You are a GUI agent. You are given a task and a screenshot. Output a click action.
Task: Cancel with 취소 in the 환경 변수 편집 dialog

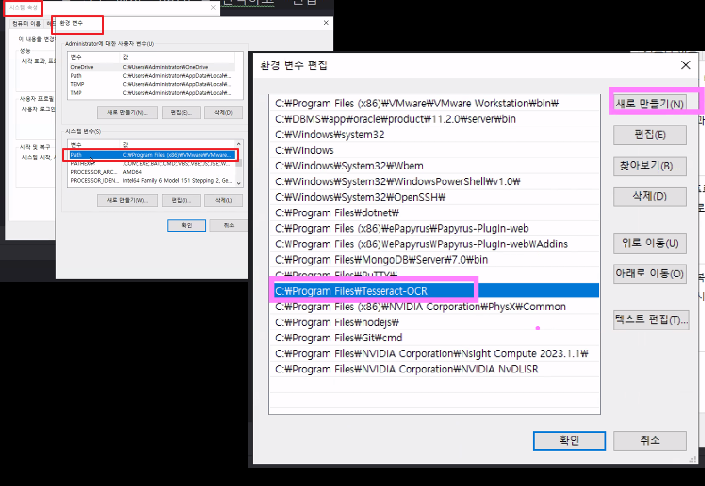(650, 441)
